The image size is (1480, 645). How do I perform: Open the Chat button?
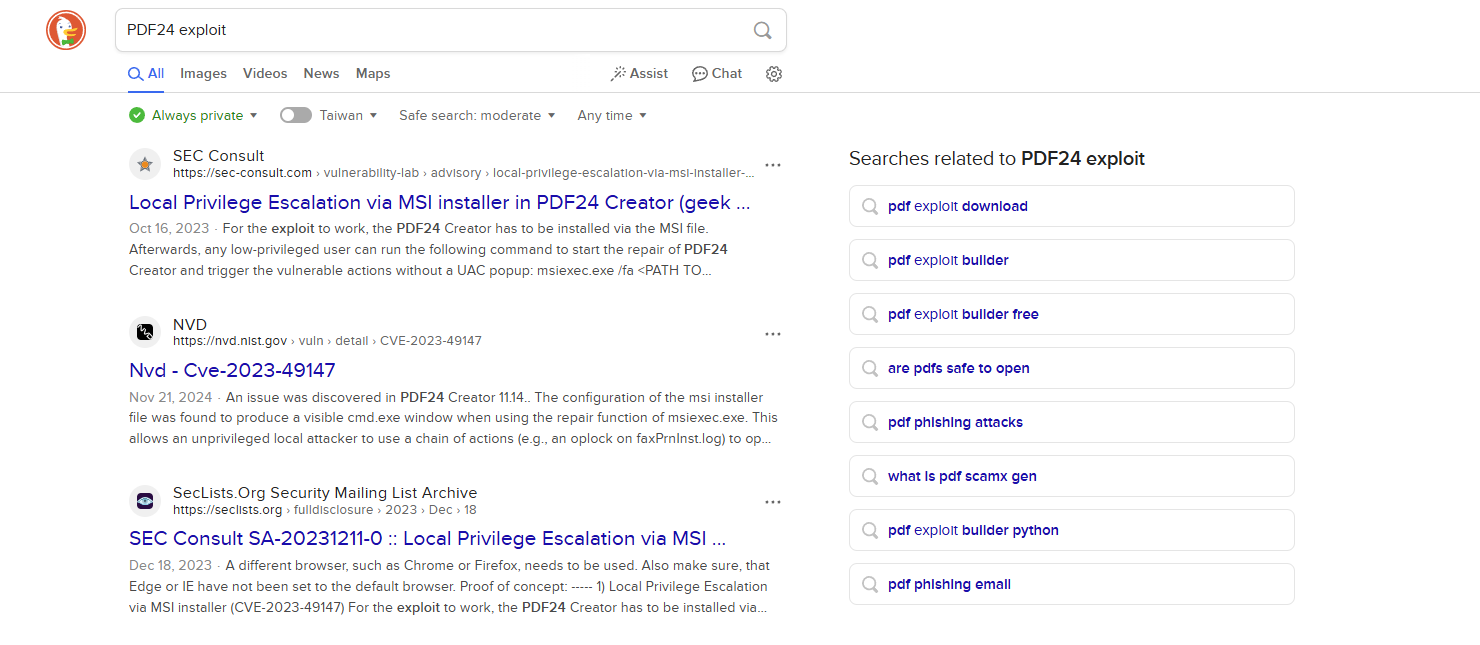click(x=717, y=73)
